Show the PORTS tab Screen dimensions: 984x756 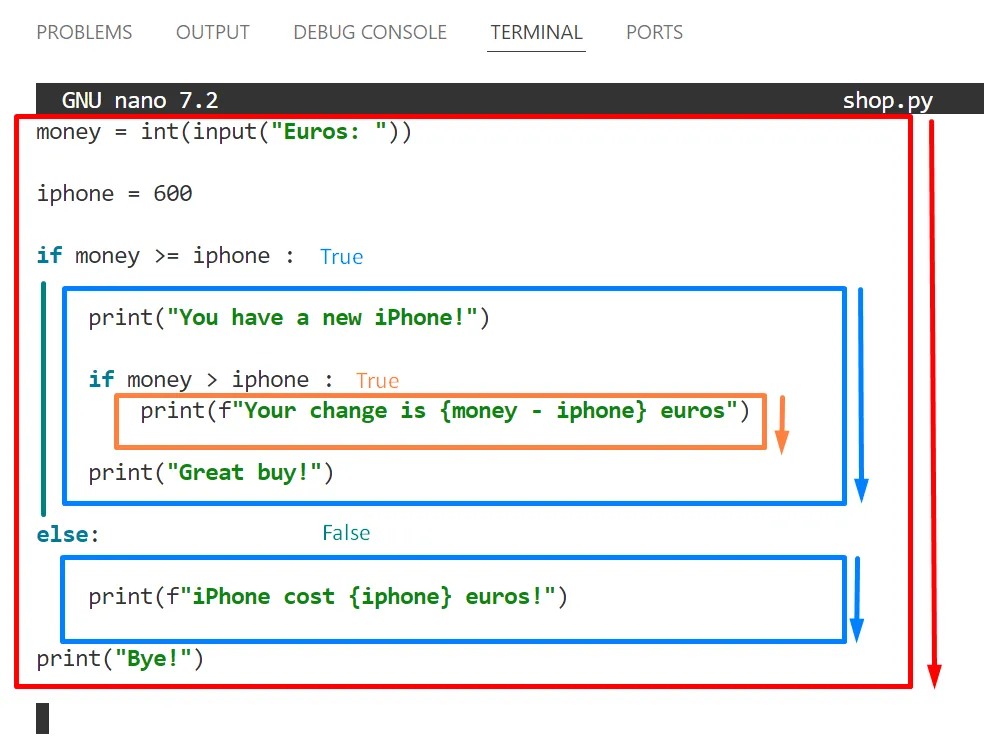coord(654,32)
